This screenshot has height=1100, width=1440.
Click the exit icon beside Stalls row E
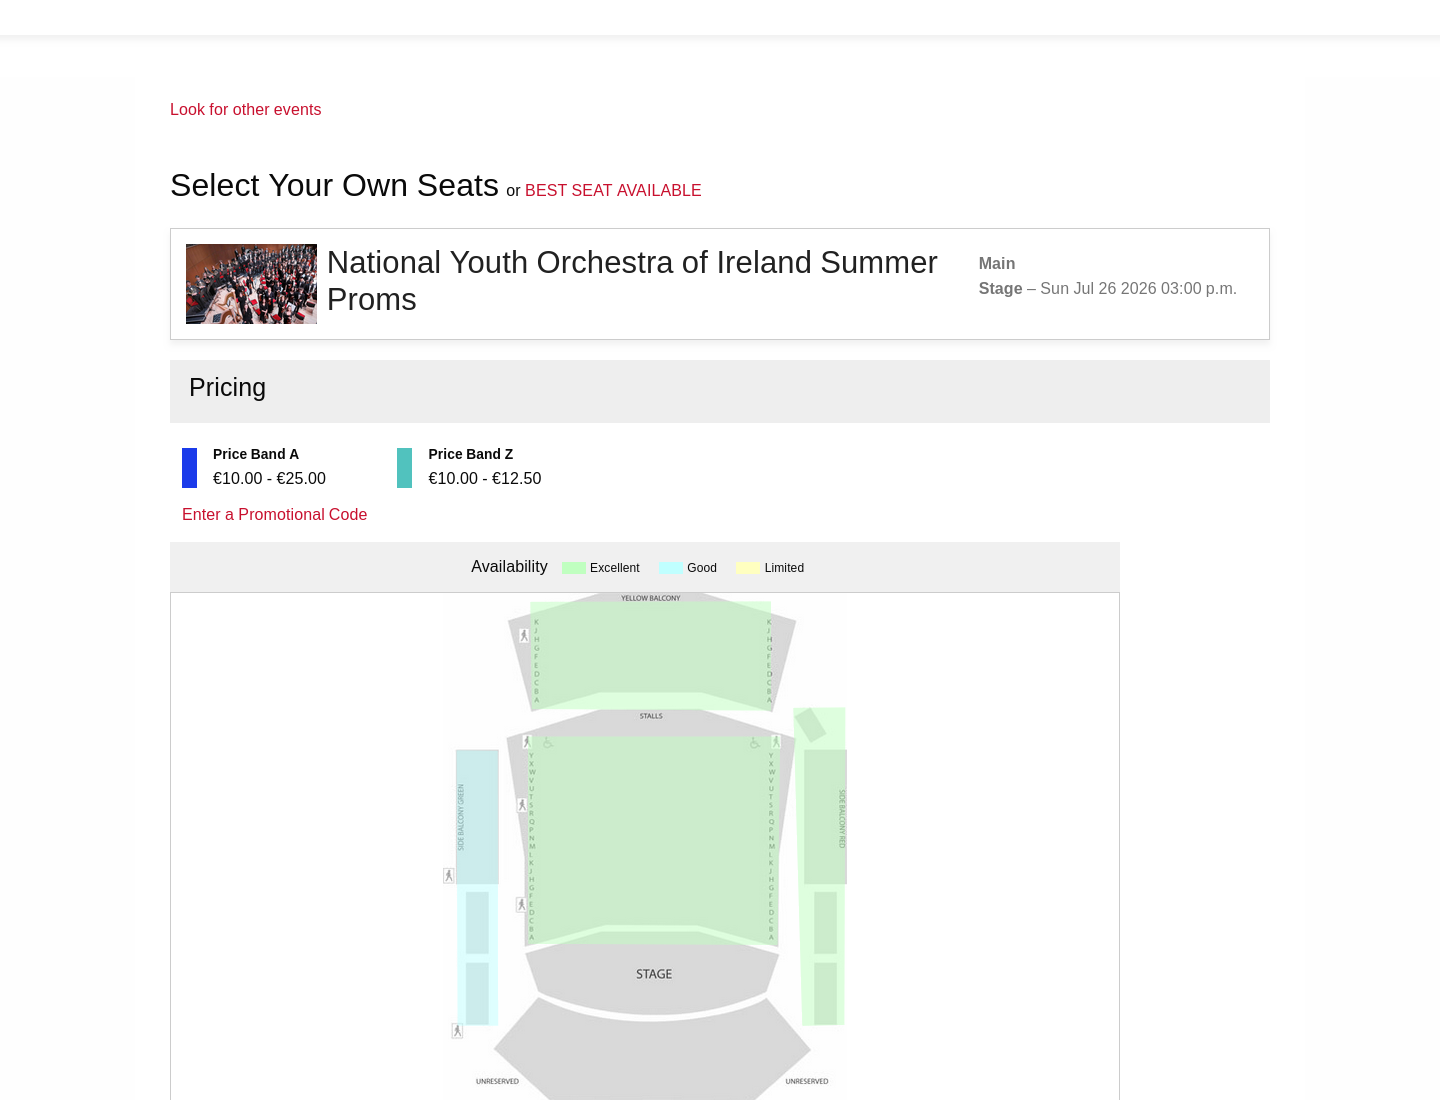point(521,905)
